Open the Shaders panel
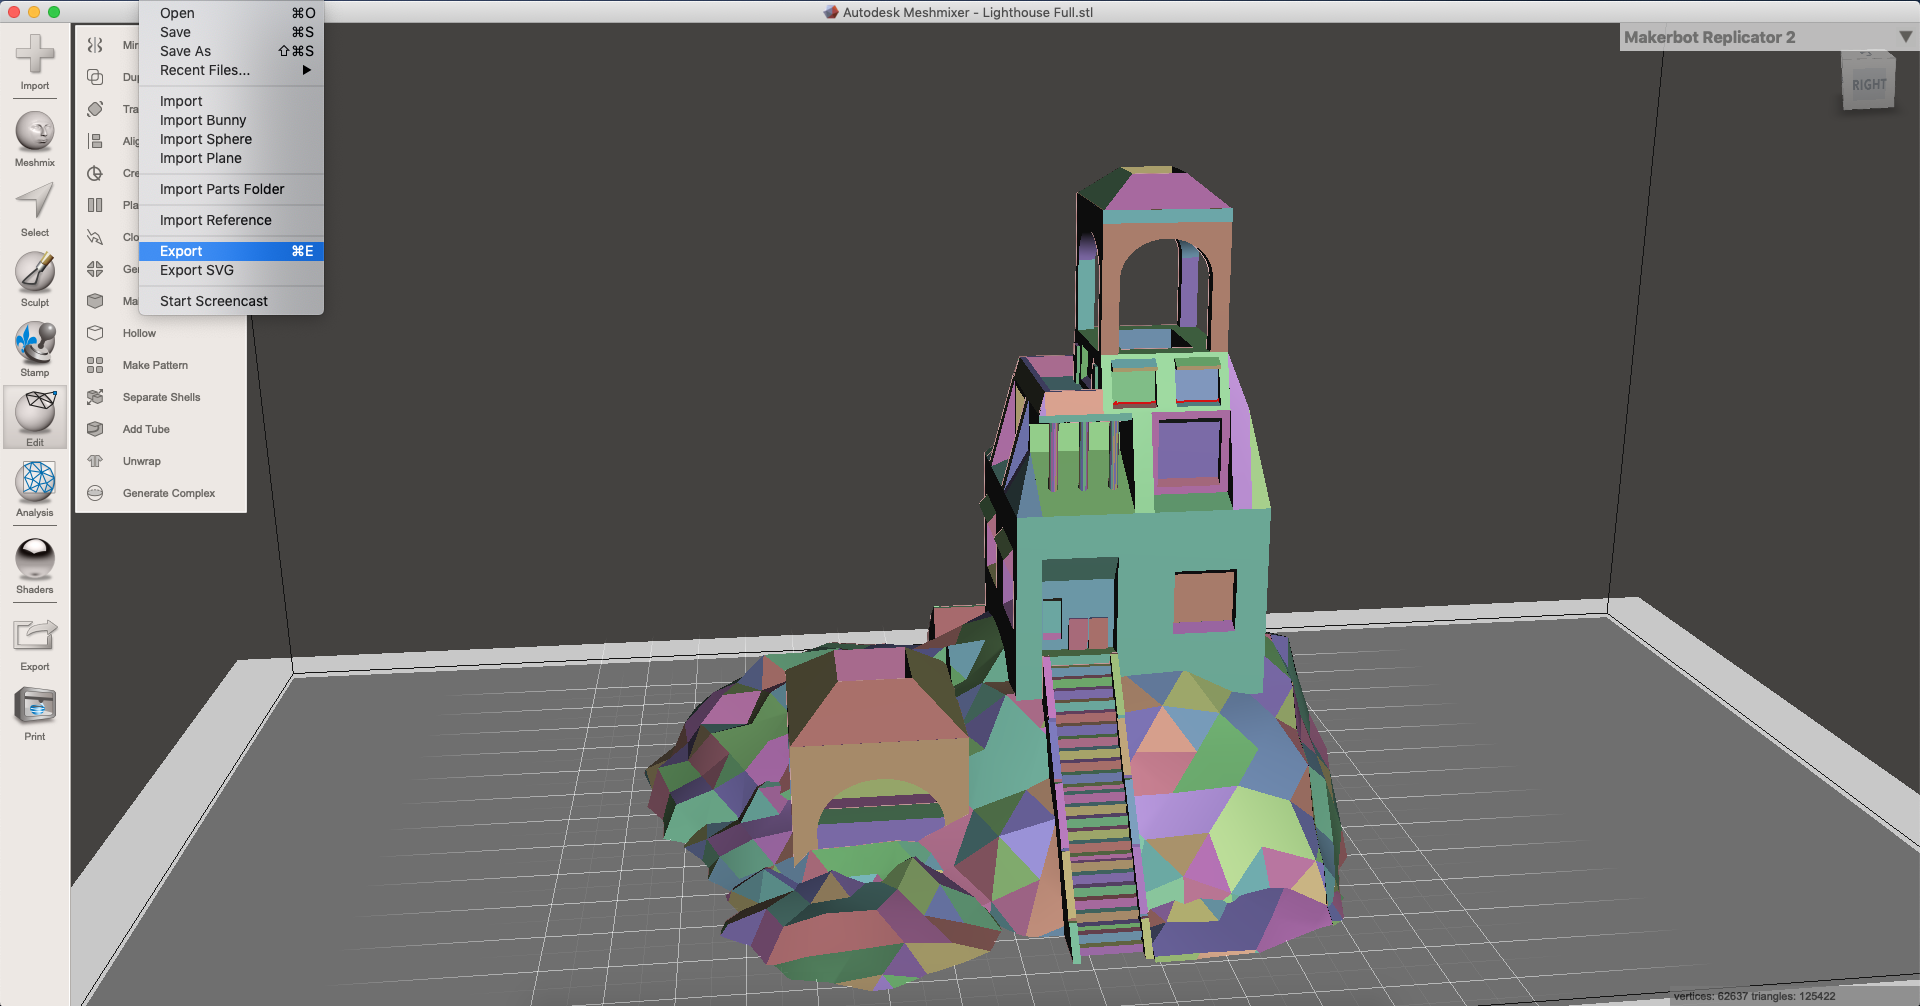The width and height of the screenshot is (1920, 1006). pos(35,566)
